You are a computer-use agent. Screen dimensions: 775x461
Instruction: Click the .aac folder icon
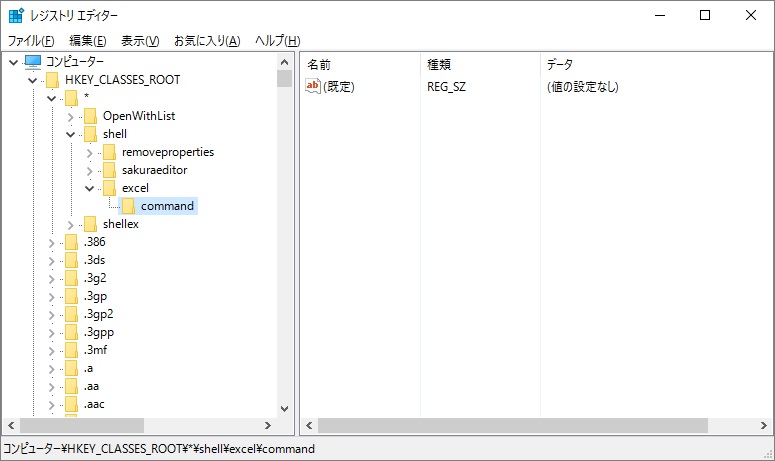tap(72, 405)
